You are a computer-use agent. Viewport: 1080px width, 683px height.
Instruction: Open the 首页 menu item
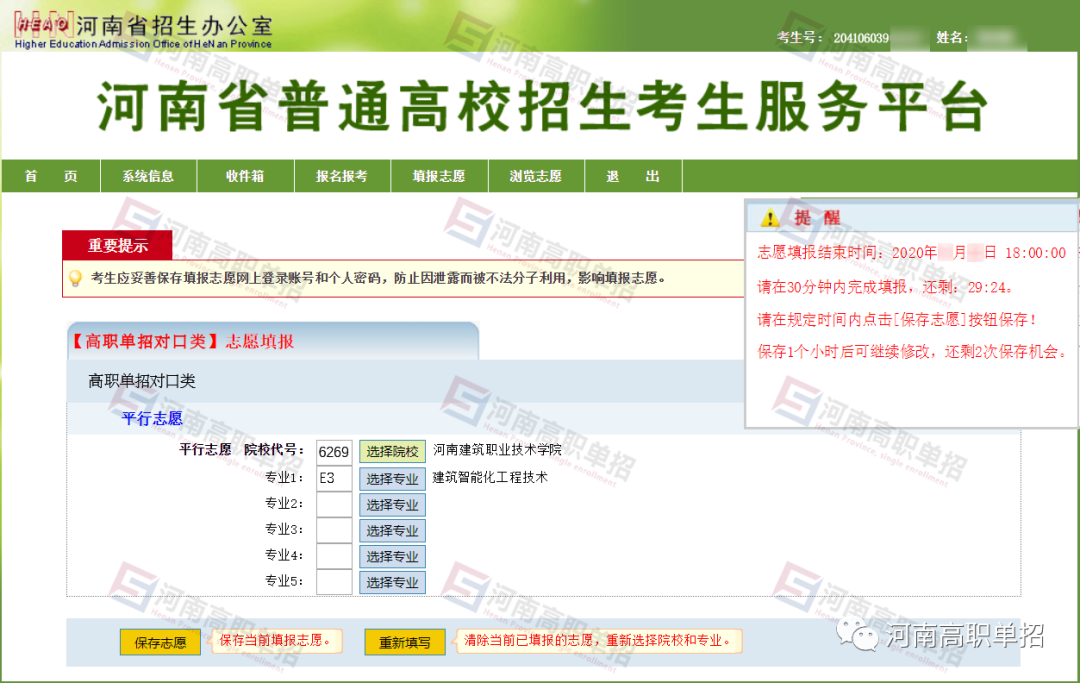[49, 175]
